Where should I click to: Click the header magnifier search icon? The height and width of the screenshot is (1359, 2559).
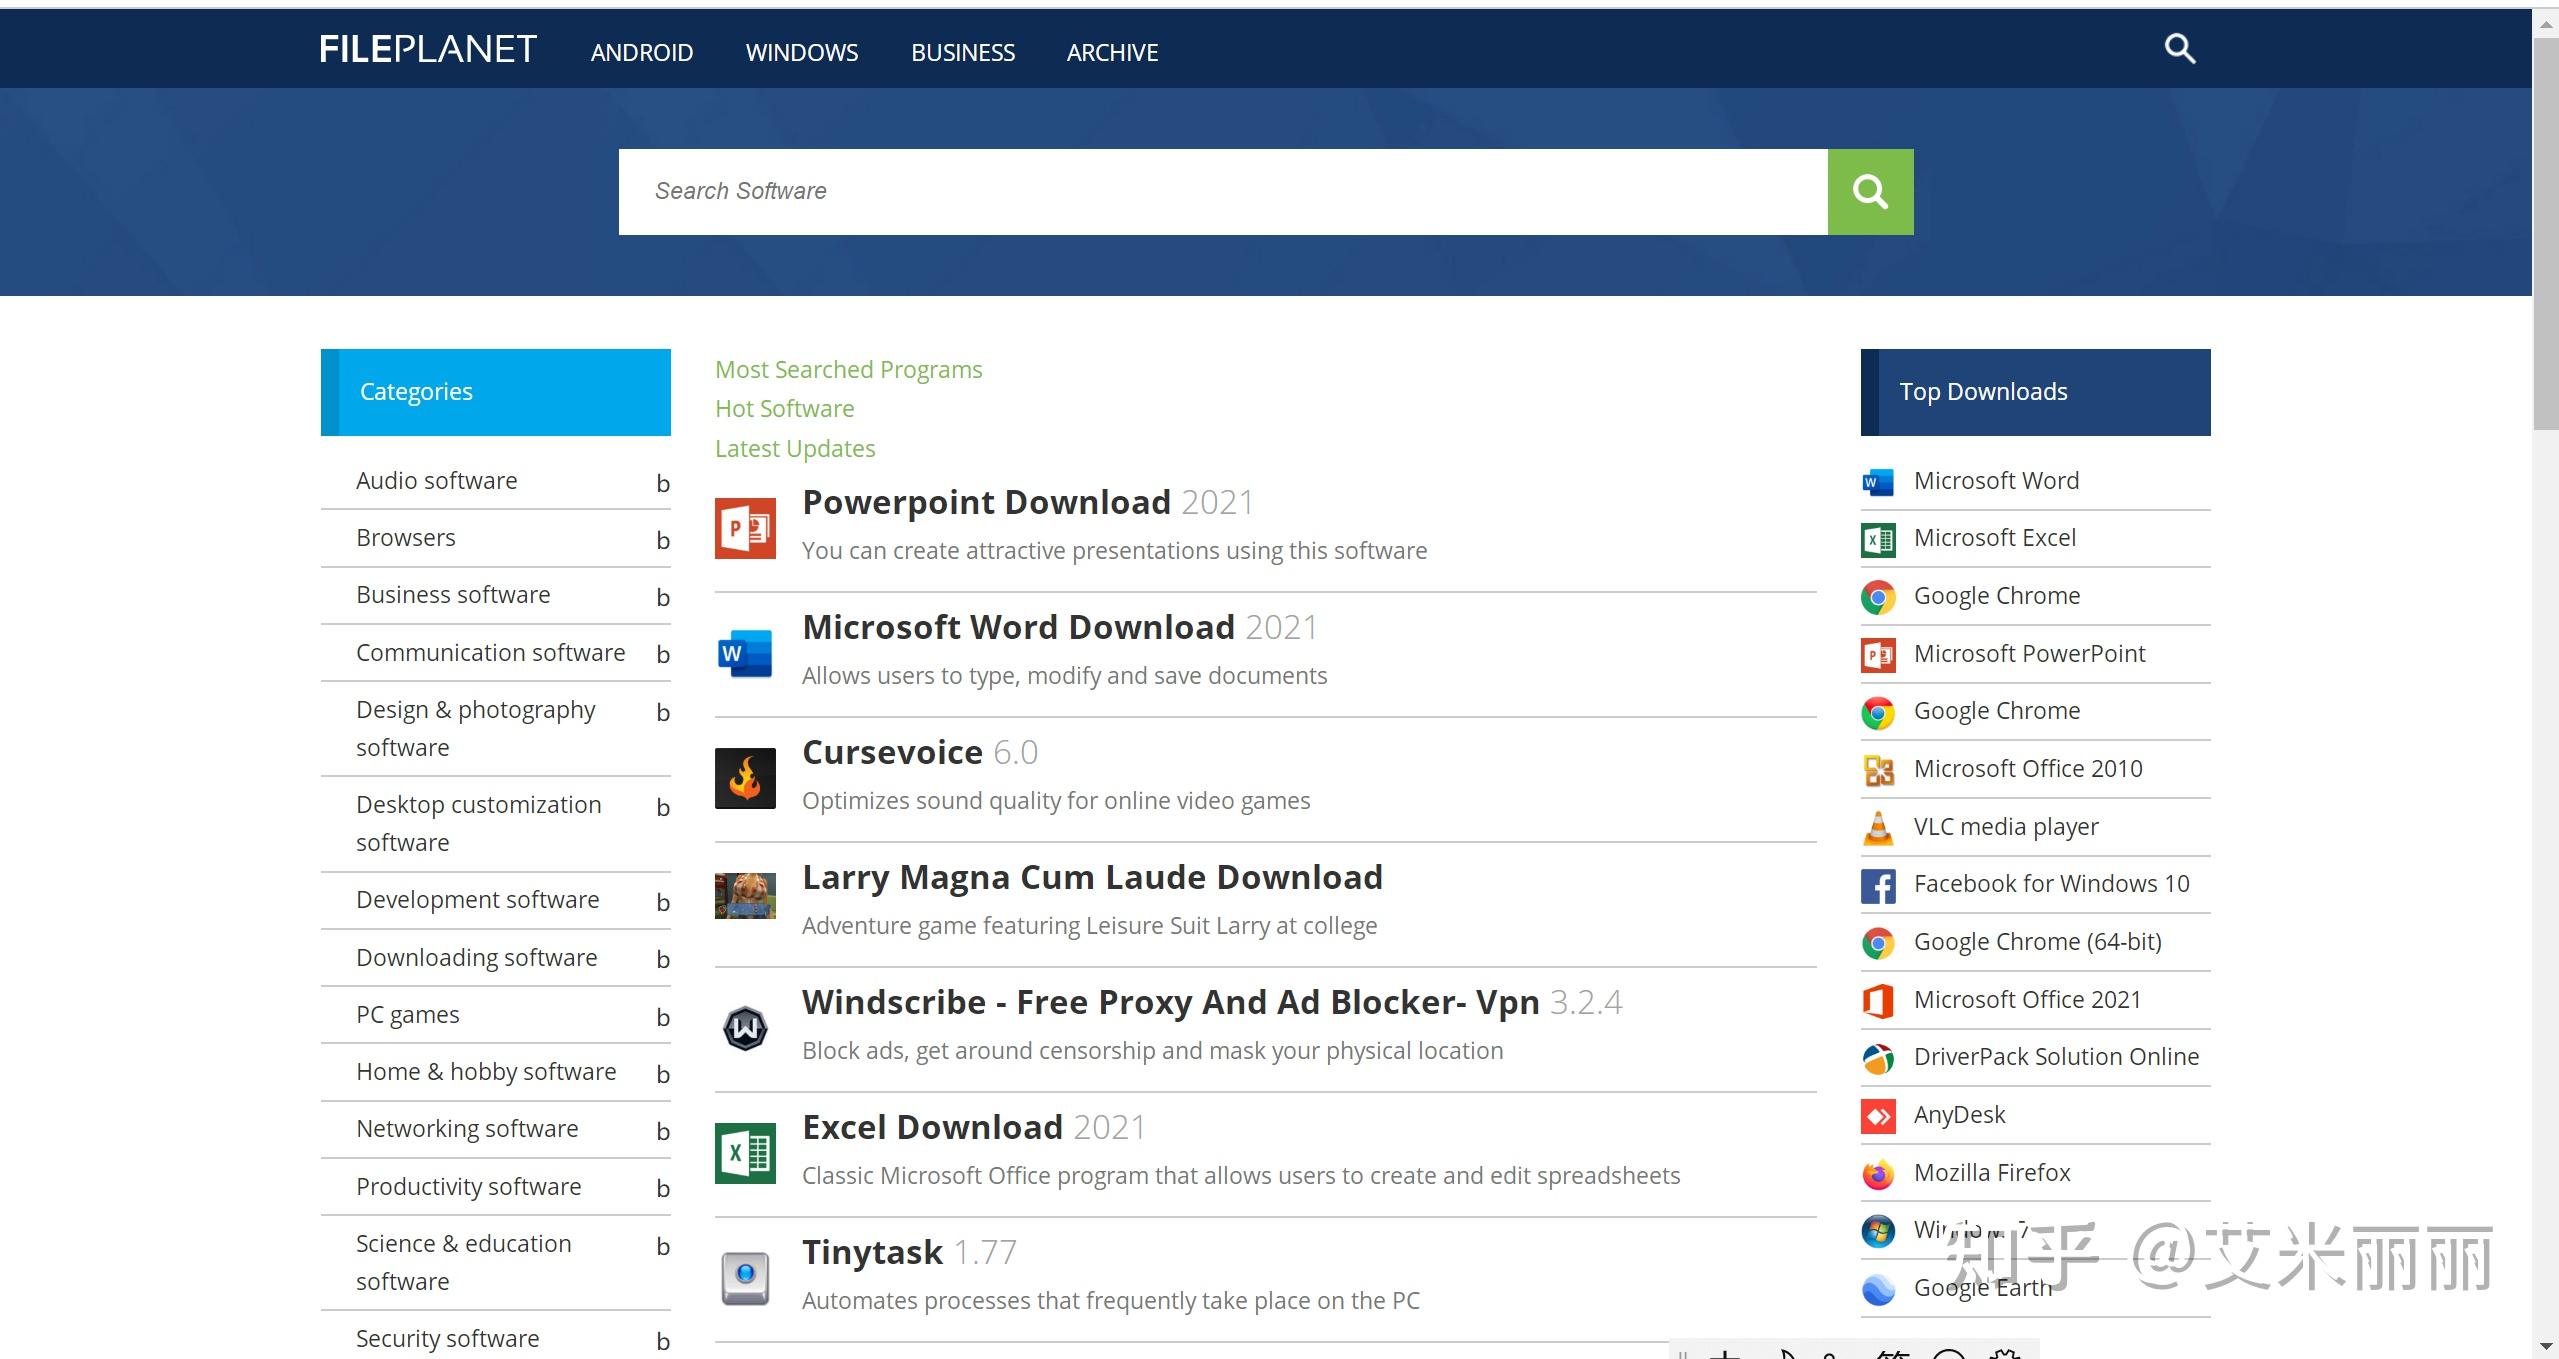[x=2179, y=49]
